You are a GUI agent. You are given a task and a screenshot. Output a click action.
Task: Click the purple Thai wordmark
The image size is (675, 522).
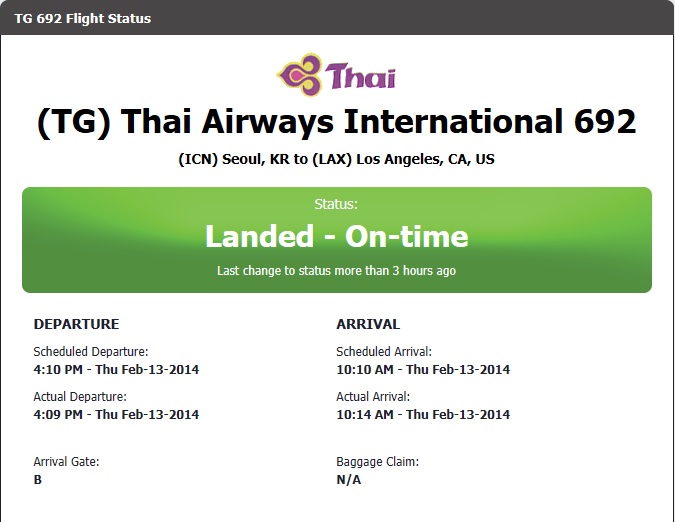[x=361, y=75]
